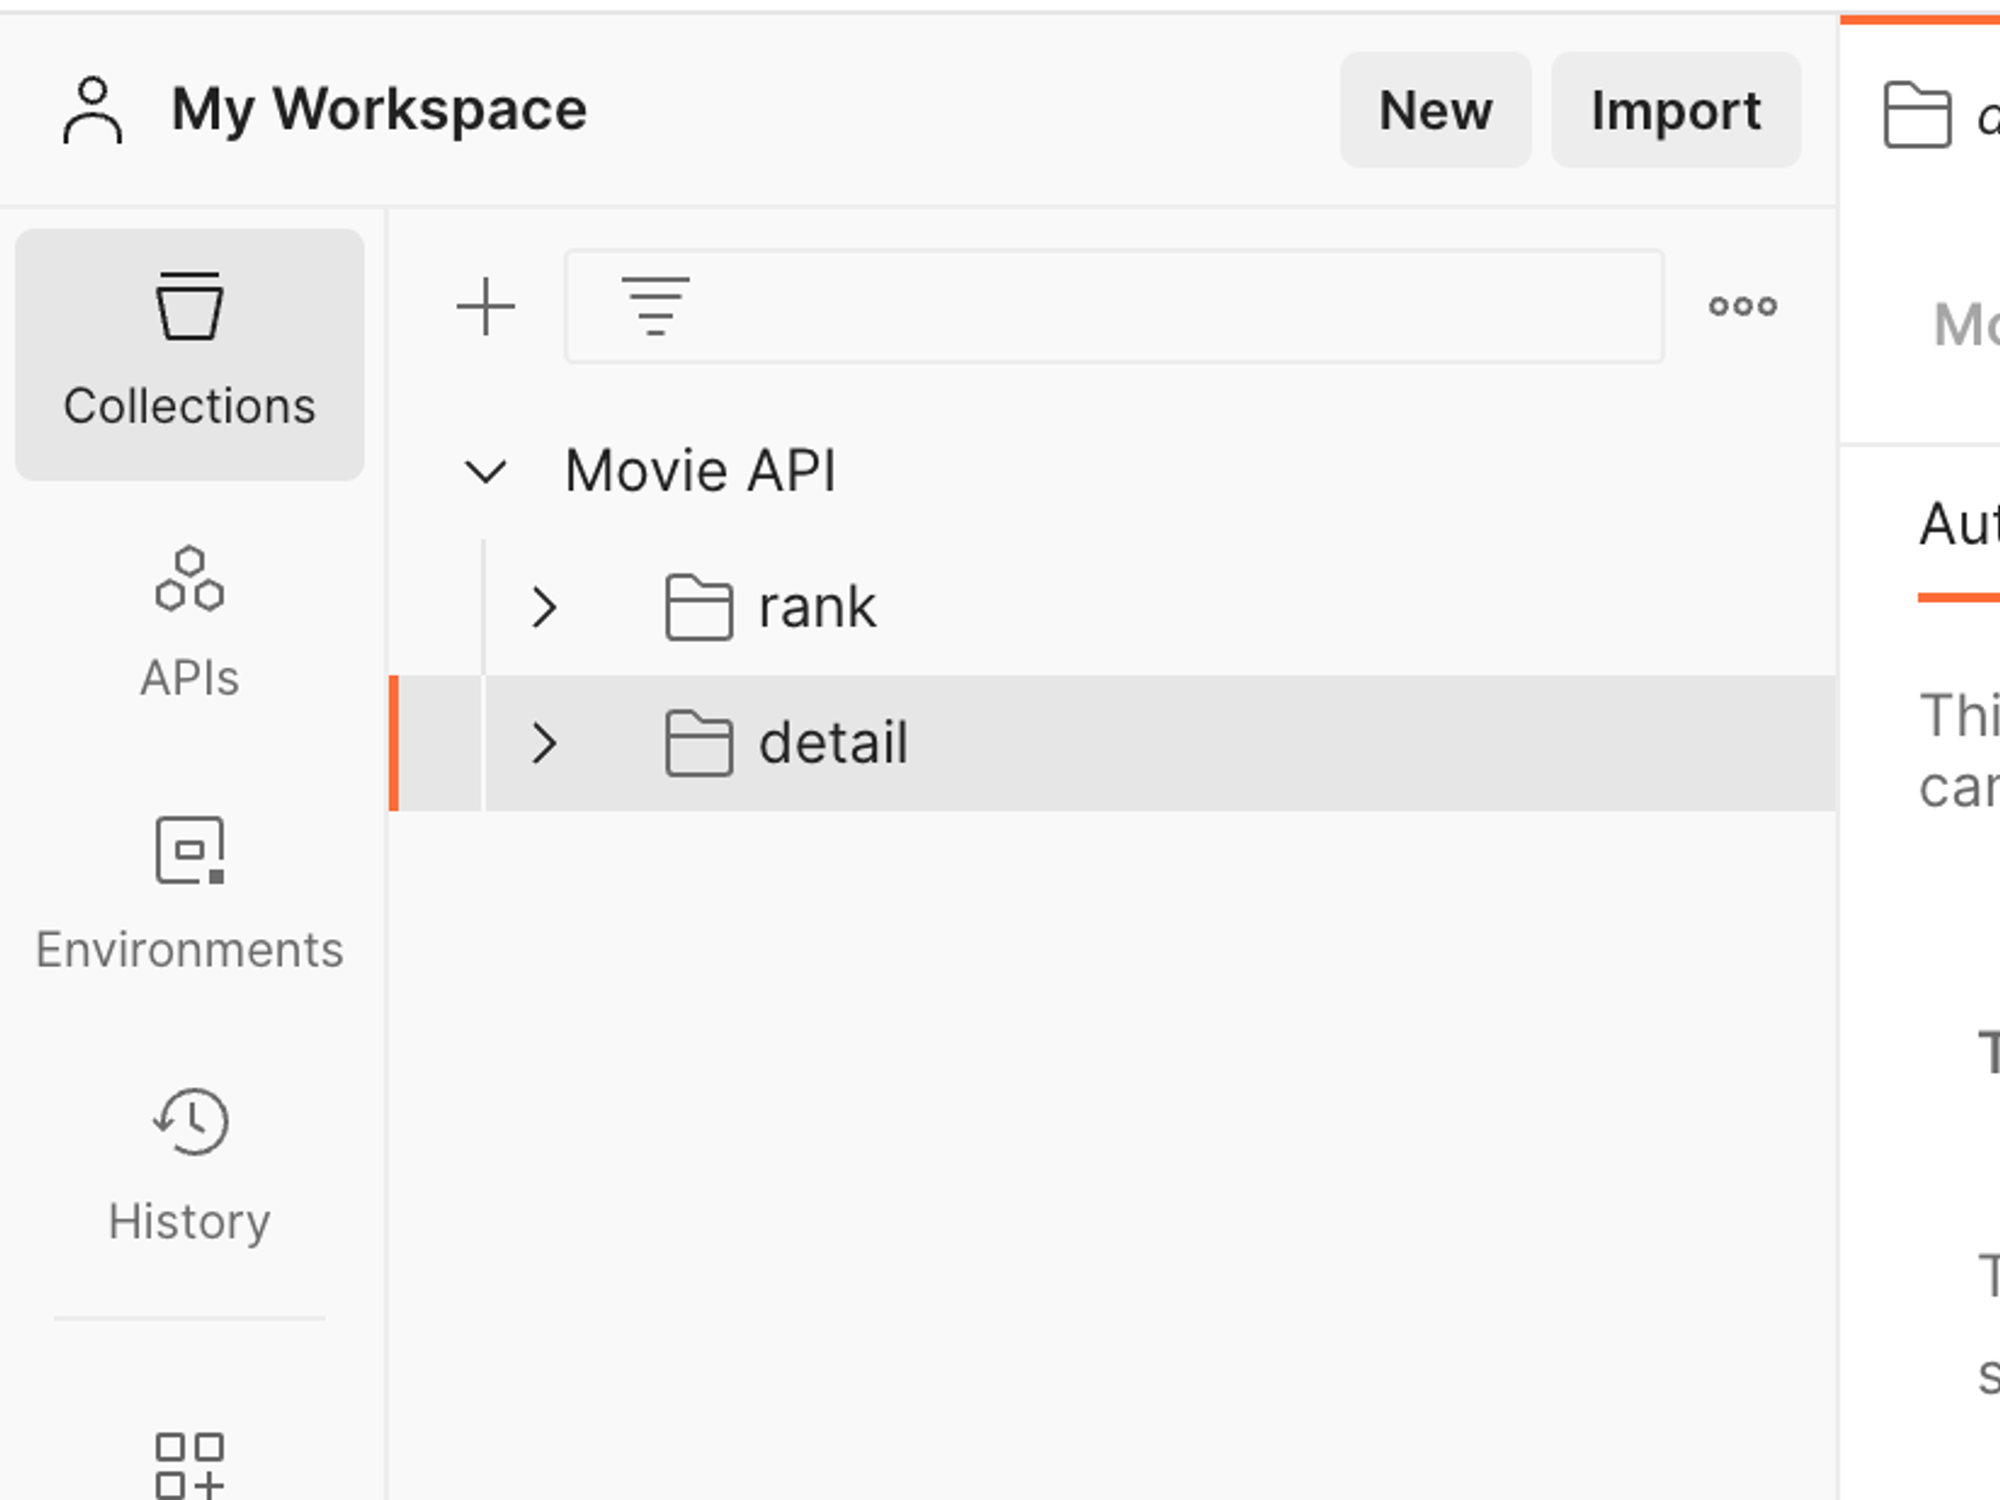Open the Collections sidebar panel

click(189, 354)
